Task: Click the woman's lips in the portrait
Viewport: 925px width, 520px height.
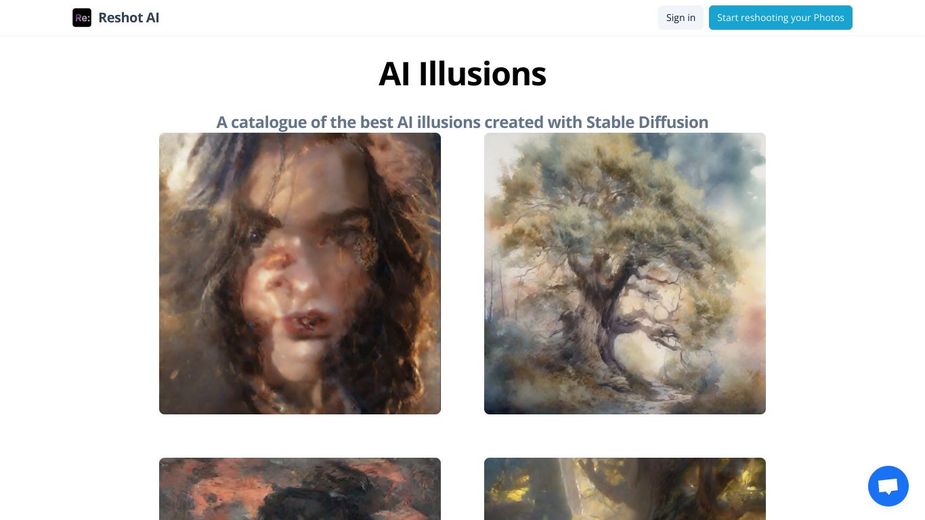Action: pyautogui.click(x=306, y=323)
